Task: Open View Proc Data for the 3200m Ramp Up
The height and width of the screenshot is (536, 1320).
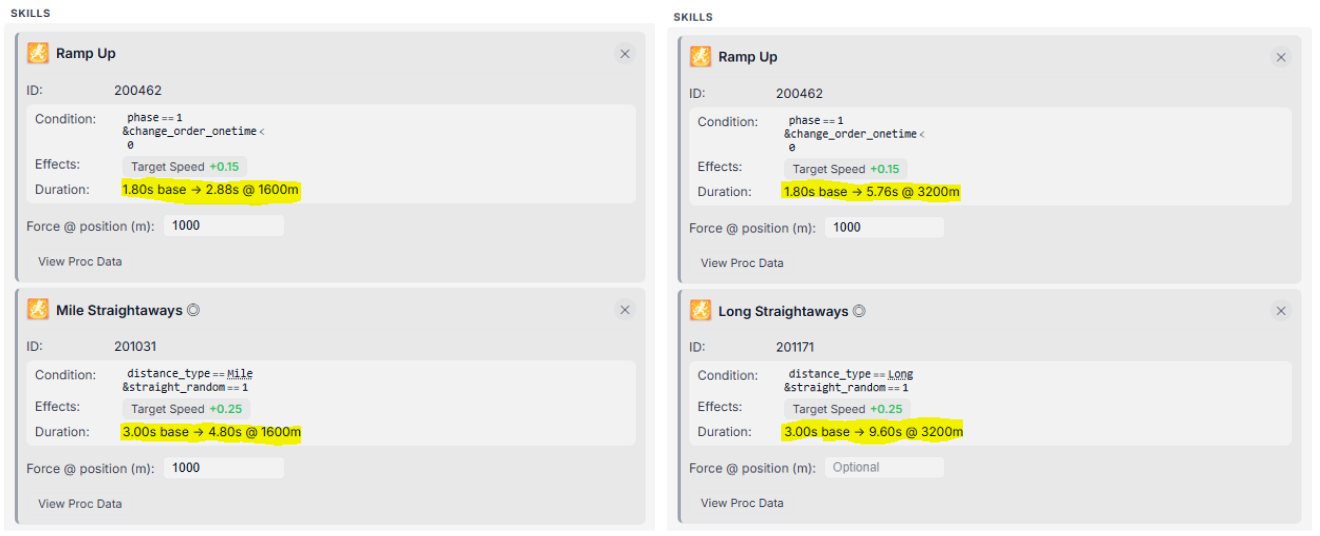Action: (742, 263)
